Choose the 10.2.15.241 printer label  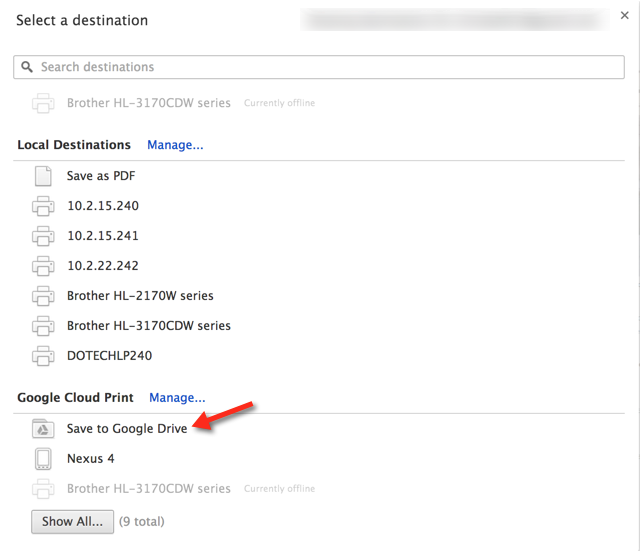coord(103,235)
